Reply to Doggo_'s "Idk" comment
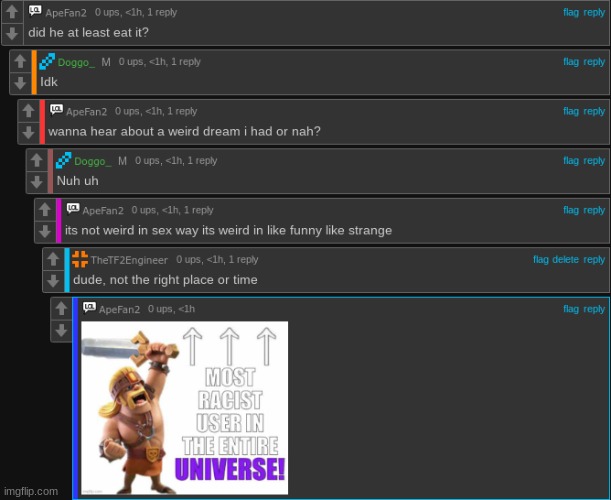The height and width of the screenshot is (500, 611). [594, 62]
